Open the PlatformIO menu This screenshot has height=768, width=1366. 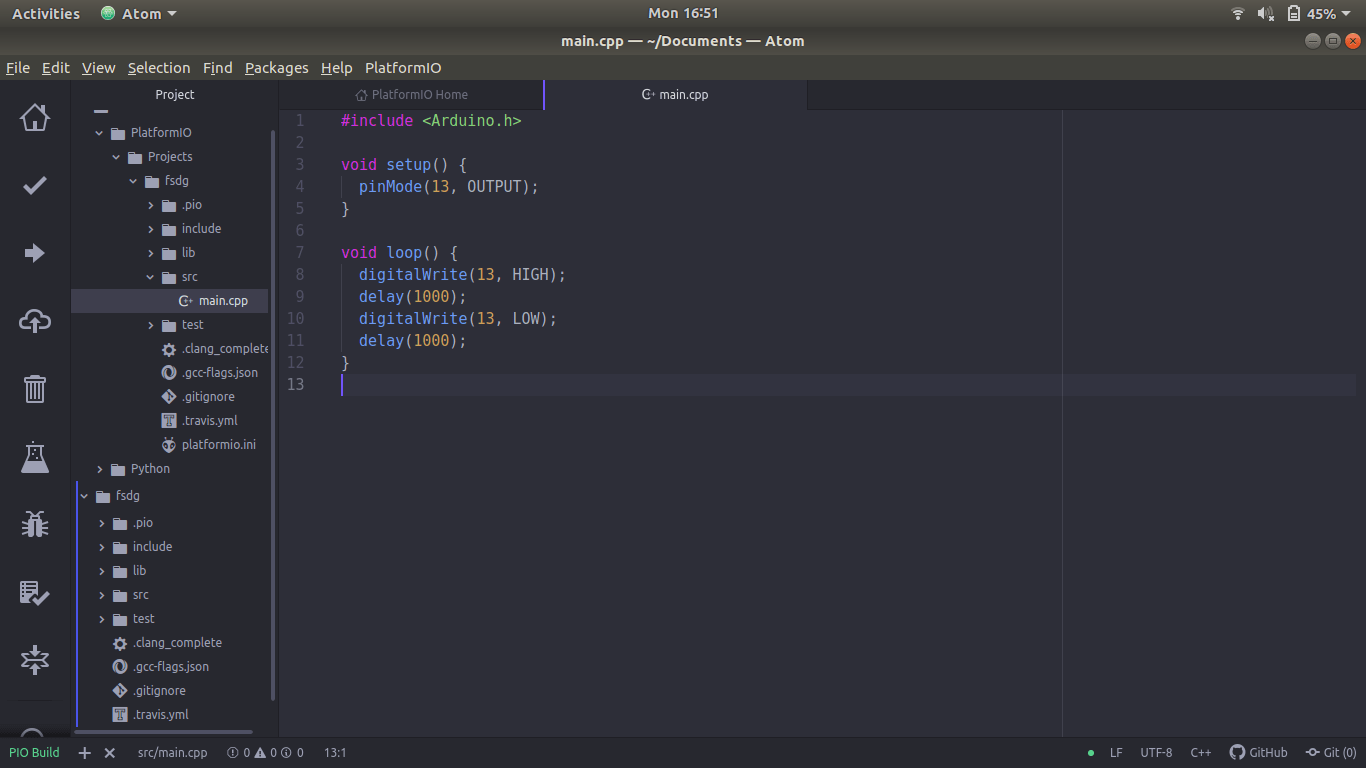(x=403, y=68)
